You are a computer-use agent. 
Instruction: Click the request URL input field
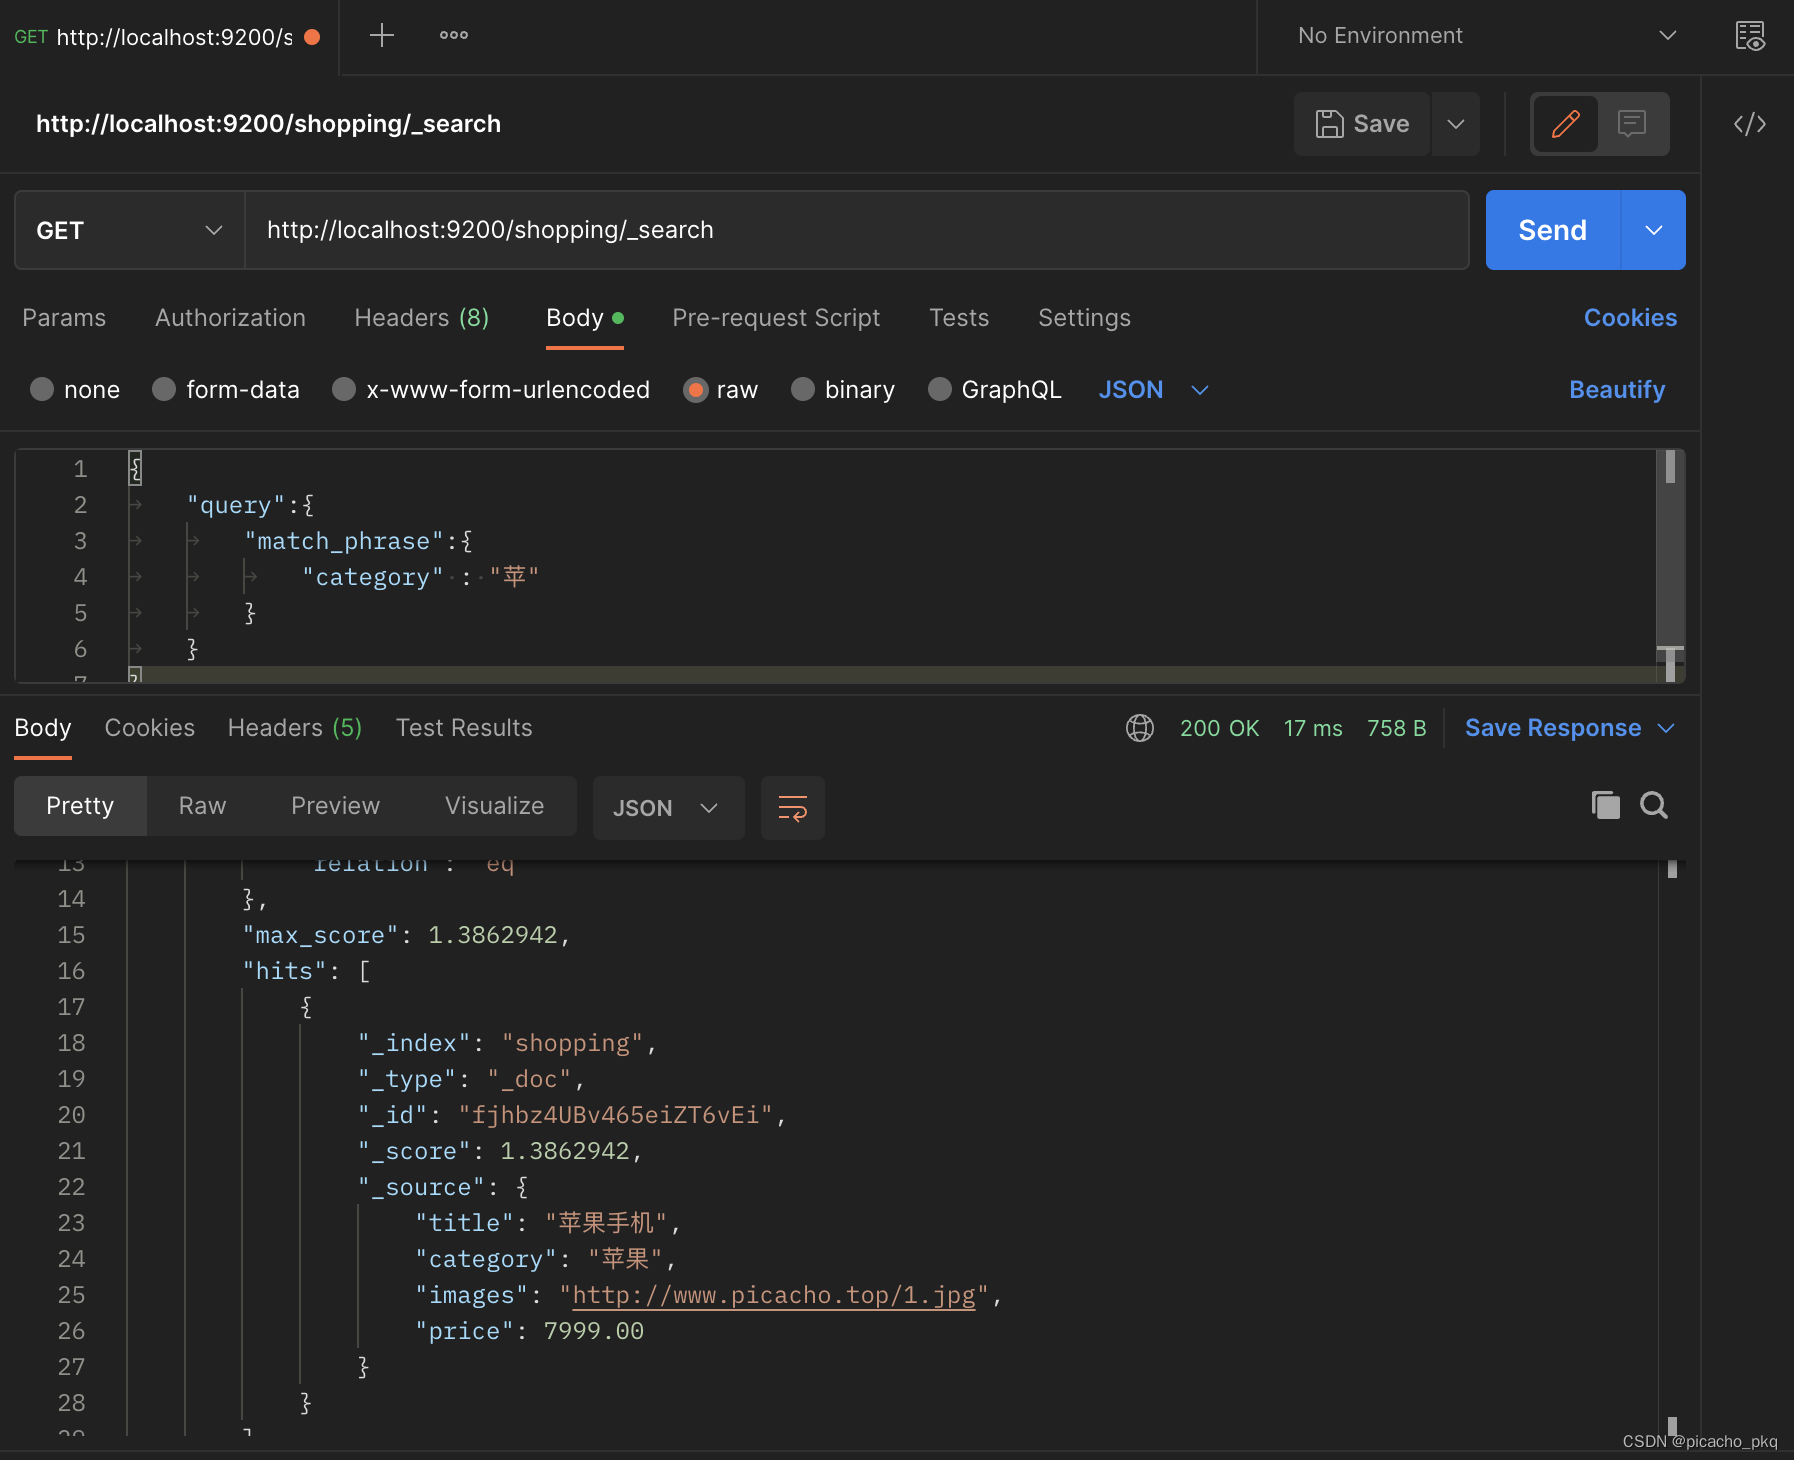click(x=856, y=230)
